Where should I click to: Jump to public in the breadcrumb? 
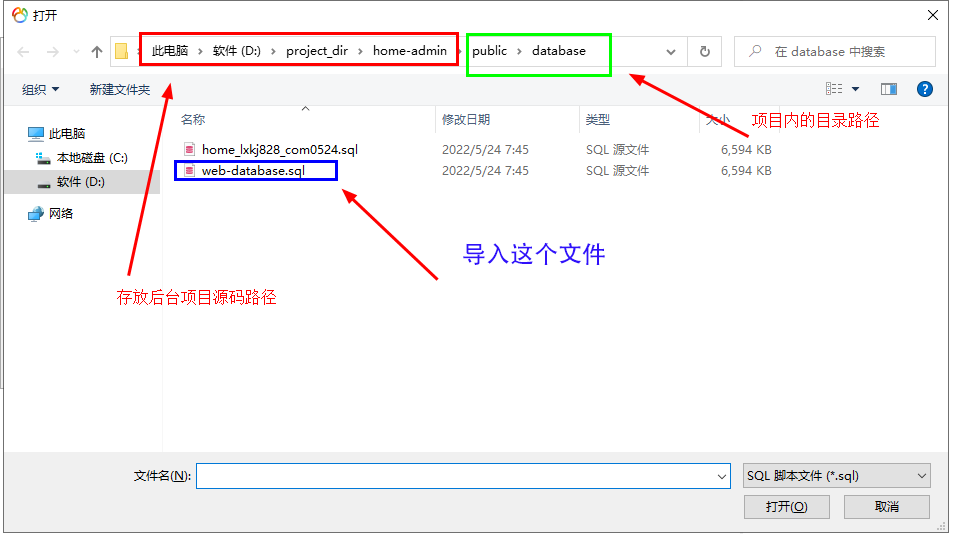tap(489, 51)
